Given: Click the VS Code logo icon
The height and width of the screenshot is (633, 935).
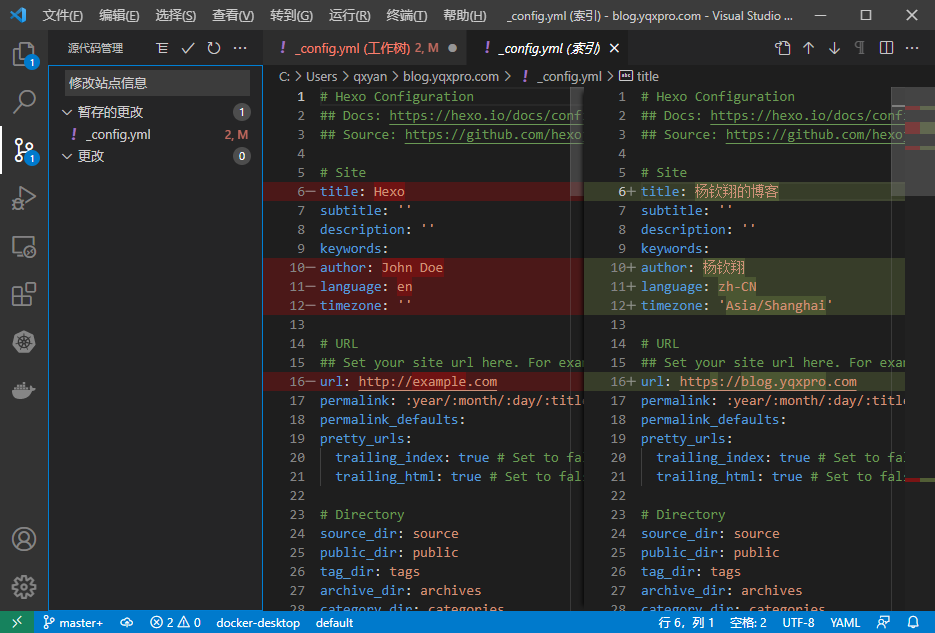Looking at the screenshot, I should click(x=18, y=15).
